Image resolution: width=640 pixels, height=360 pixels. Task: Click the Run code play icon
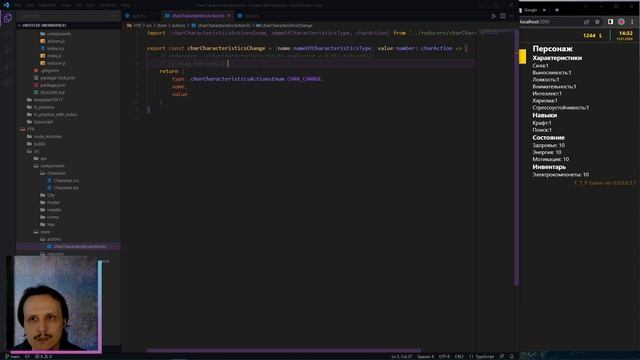[x=494, y=16]
